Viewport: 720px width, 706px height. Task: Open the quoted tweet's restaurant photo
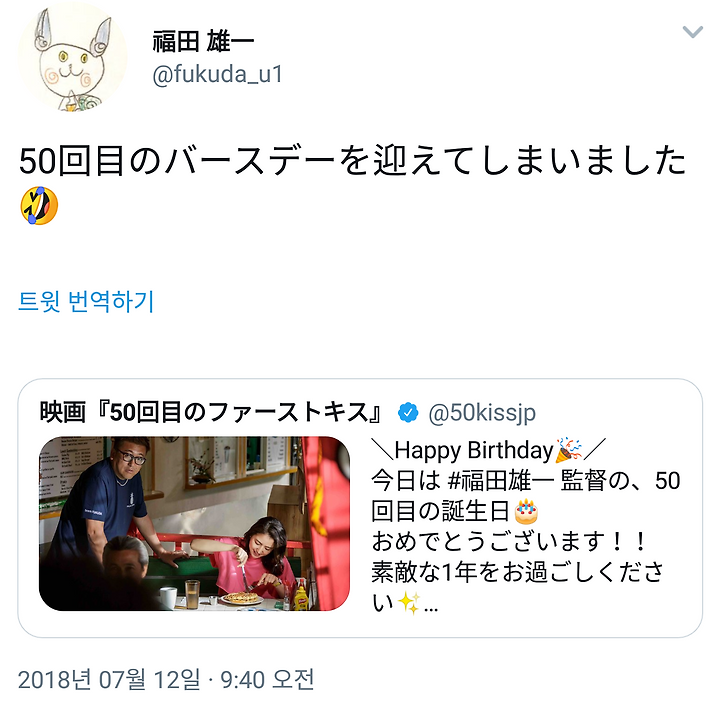pos(194,523)
